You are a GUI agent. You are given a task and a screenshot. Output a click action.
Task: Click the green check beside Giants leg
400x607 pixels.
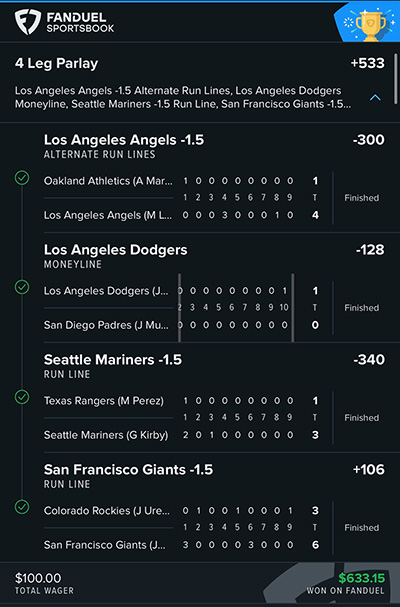click(22, 507)
